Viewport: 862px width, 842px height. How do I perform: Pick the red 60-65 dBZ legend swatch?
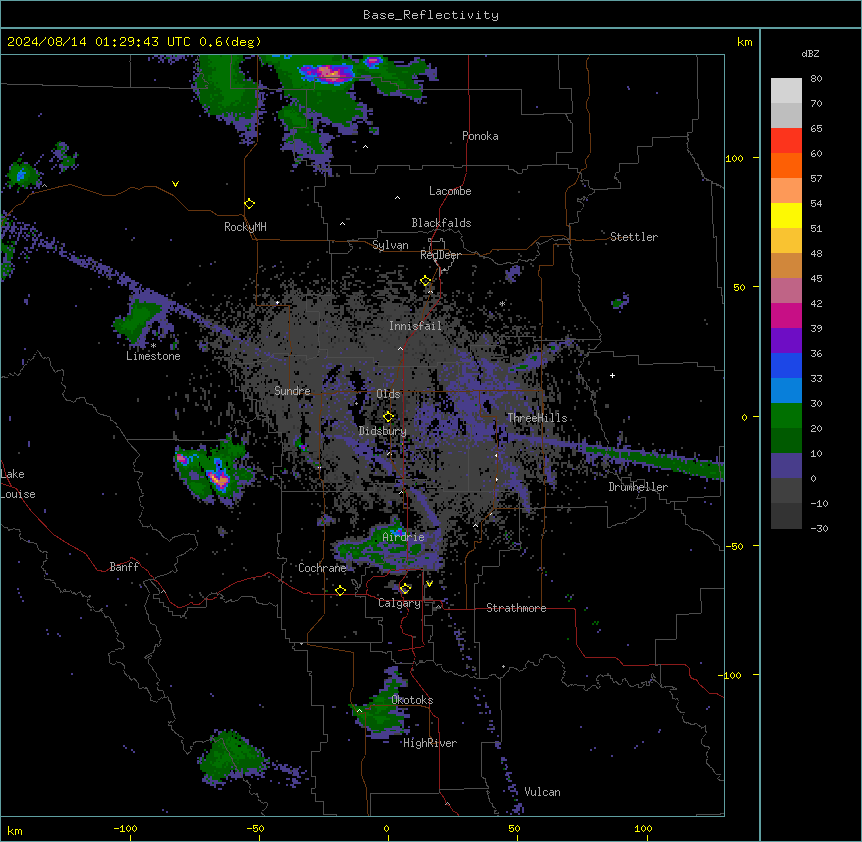pyautogui.click(x=786, y=140)
